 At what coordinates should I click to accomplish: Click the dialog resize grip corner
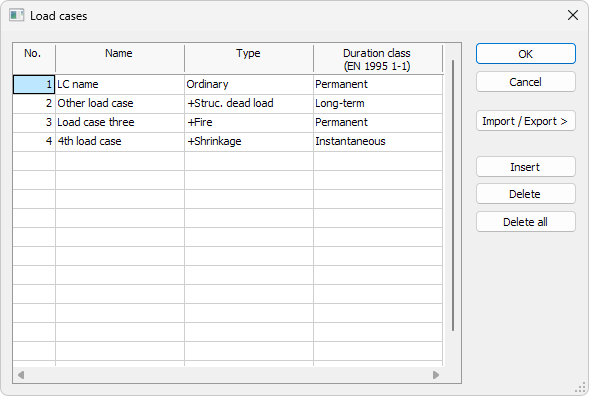coord(581,388)
